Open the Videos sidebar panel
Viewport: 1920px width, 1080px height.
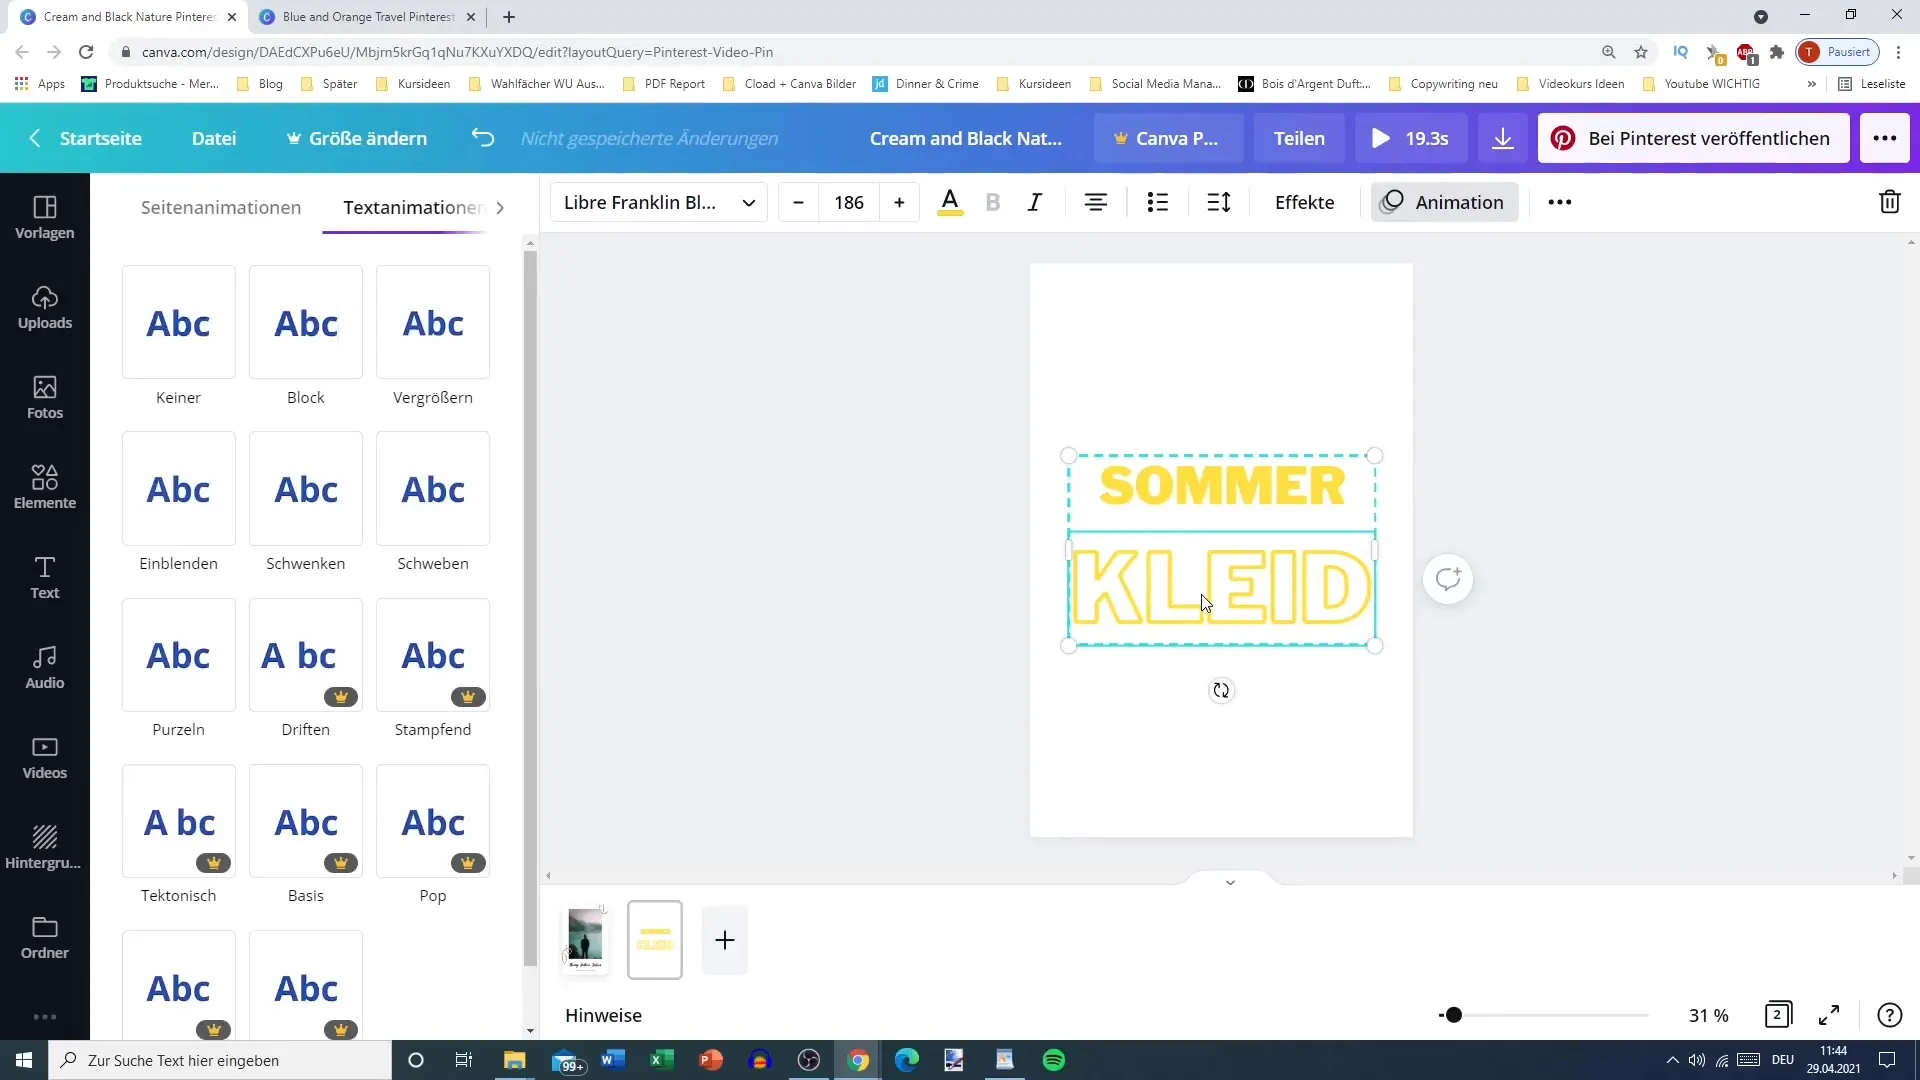tap(45, 758)
